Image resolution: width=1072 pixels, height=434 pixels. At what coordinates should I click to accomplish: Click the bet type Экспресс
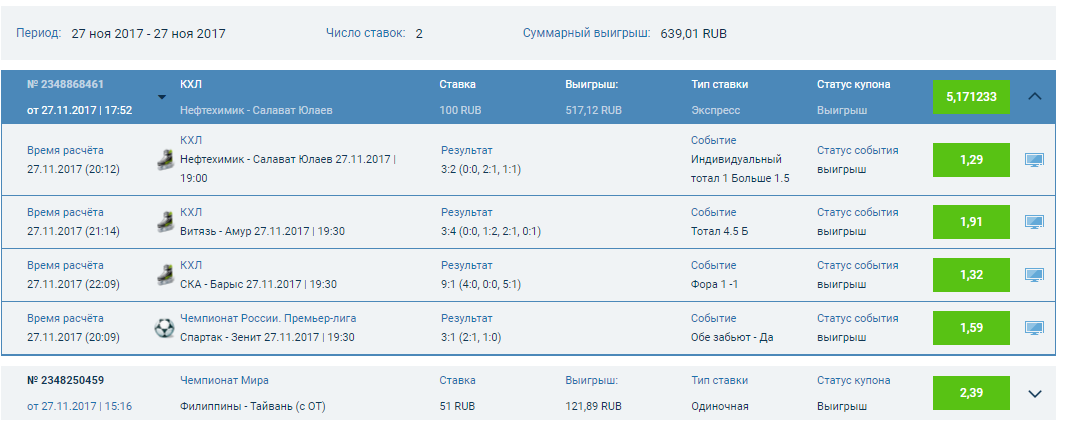tap(716, 110)
